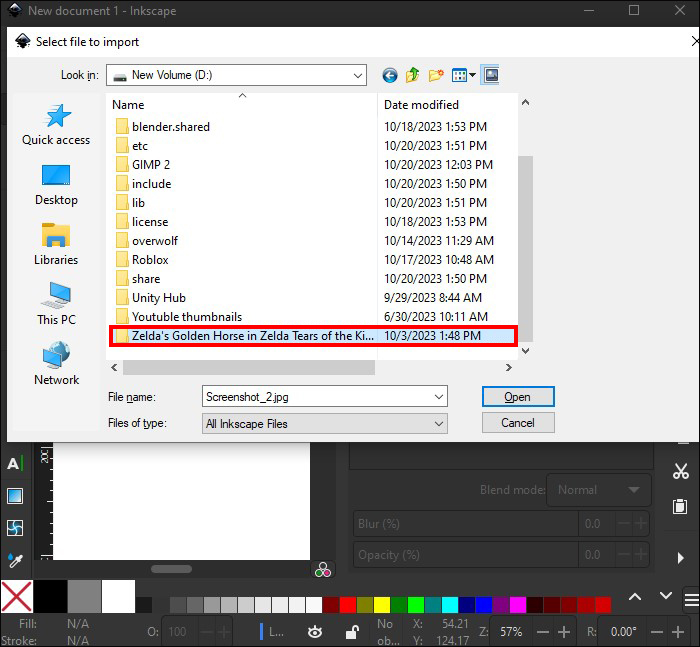
Task: Click the No paint X swatch
Action: click(x=17, y=597)
